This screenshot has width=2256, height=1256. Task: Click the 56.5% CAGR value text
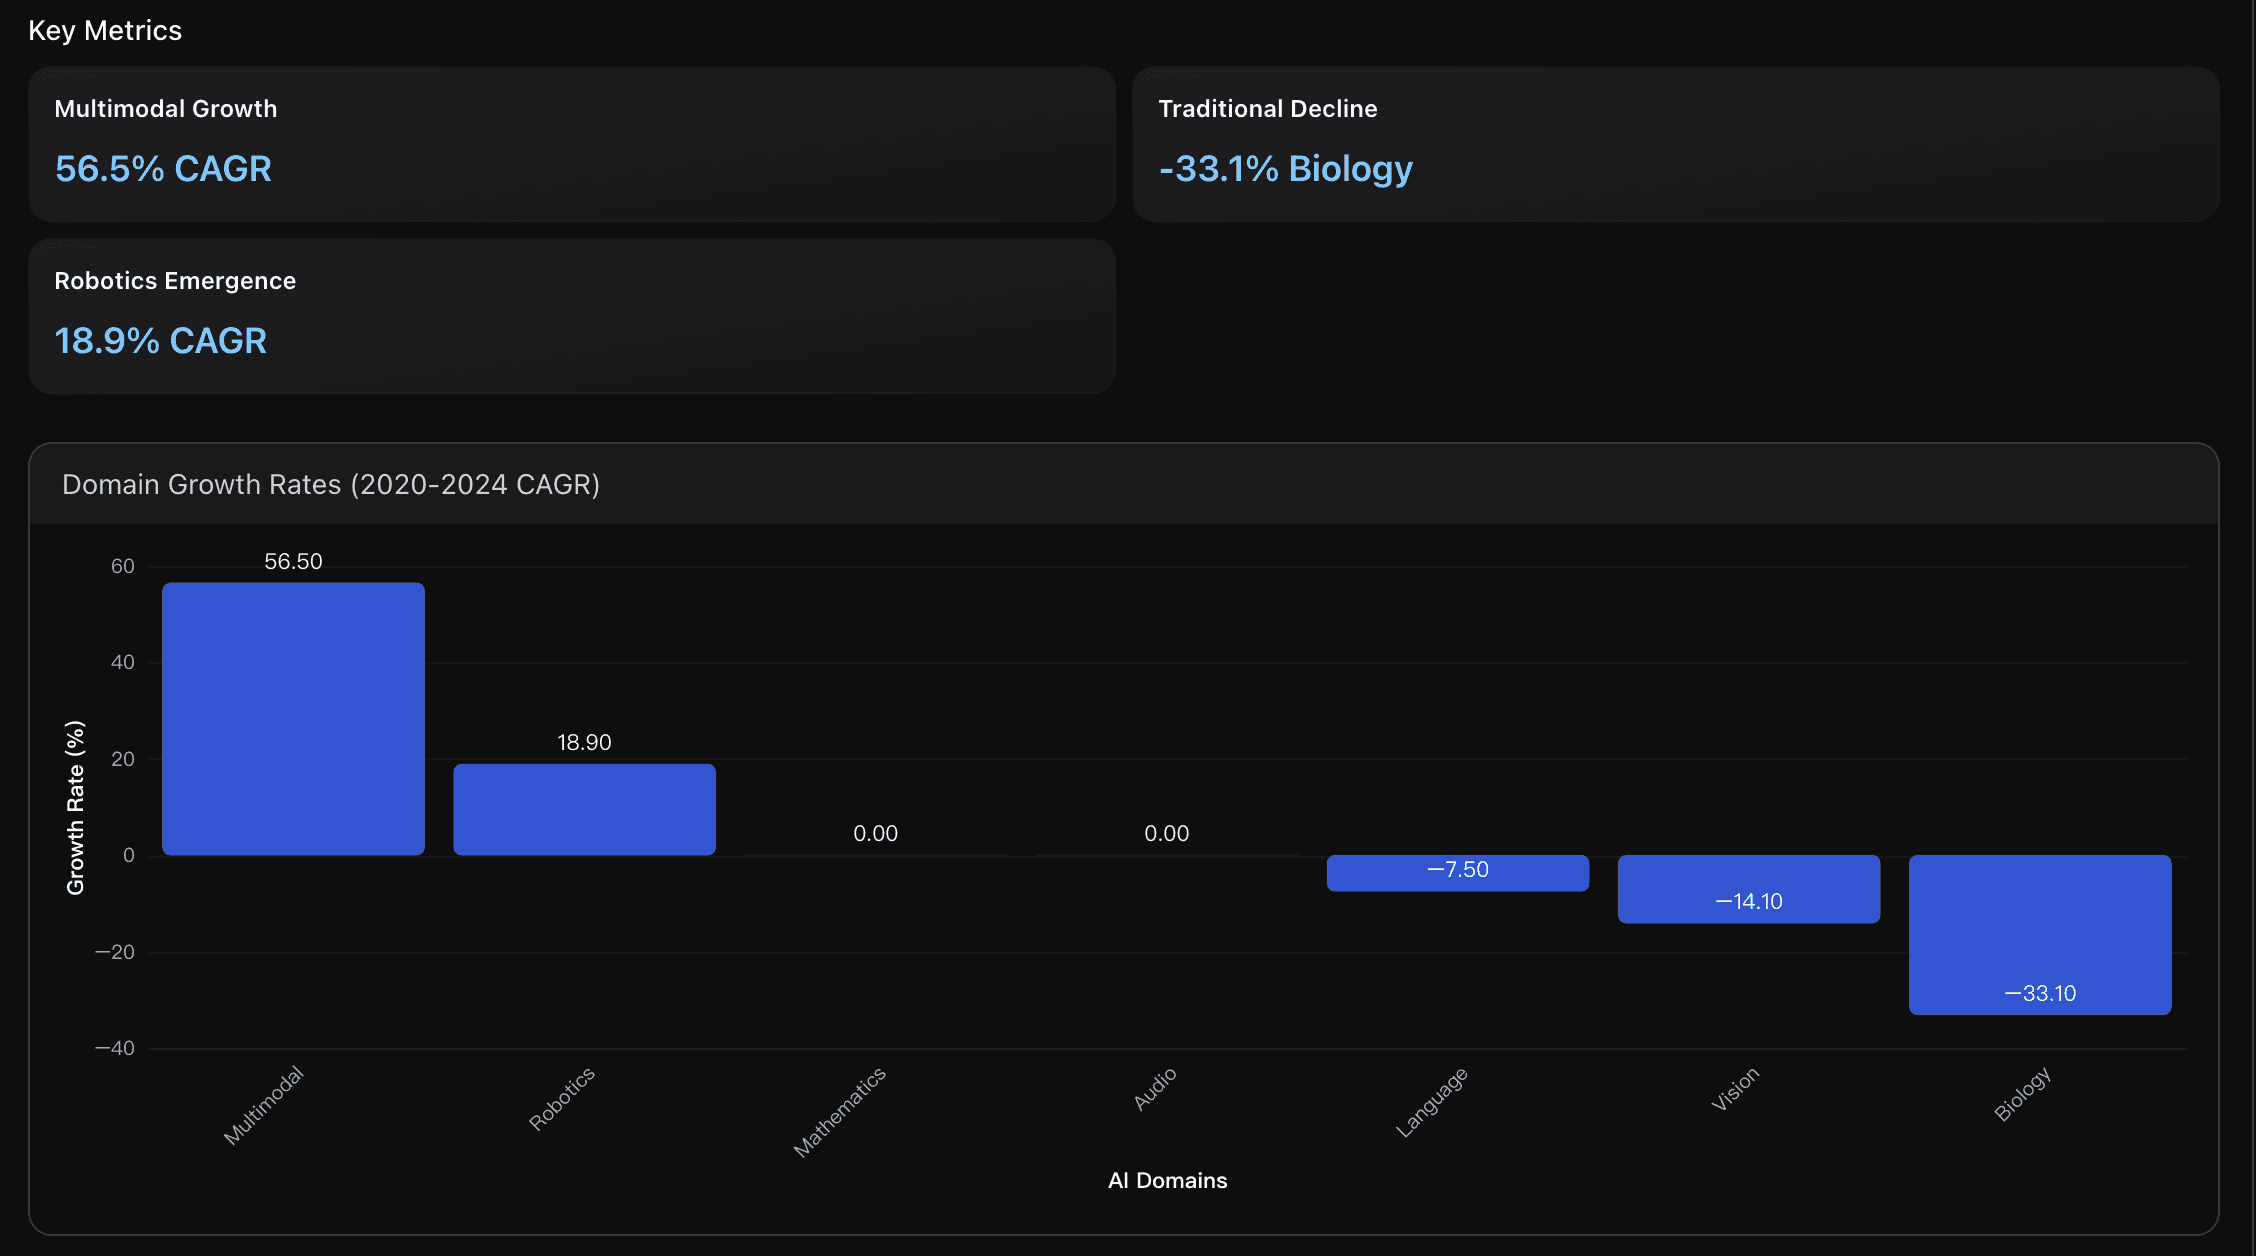(x=163, y=169)
